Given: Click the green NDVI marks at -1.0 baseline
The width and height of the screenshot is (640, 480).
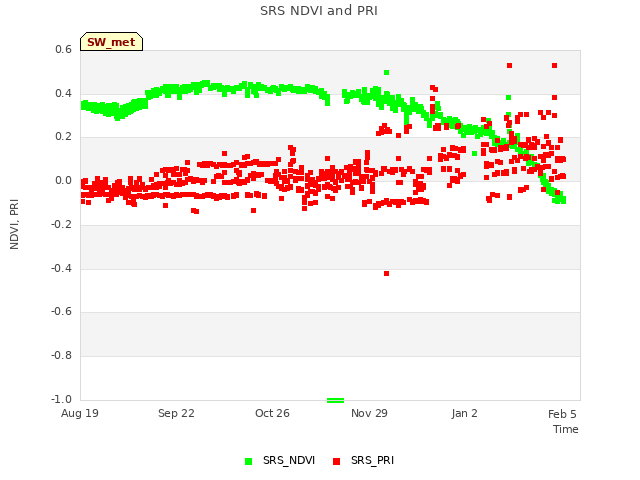Looking at the screenshot, I should pos(336,400).
